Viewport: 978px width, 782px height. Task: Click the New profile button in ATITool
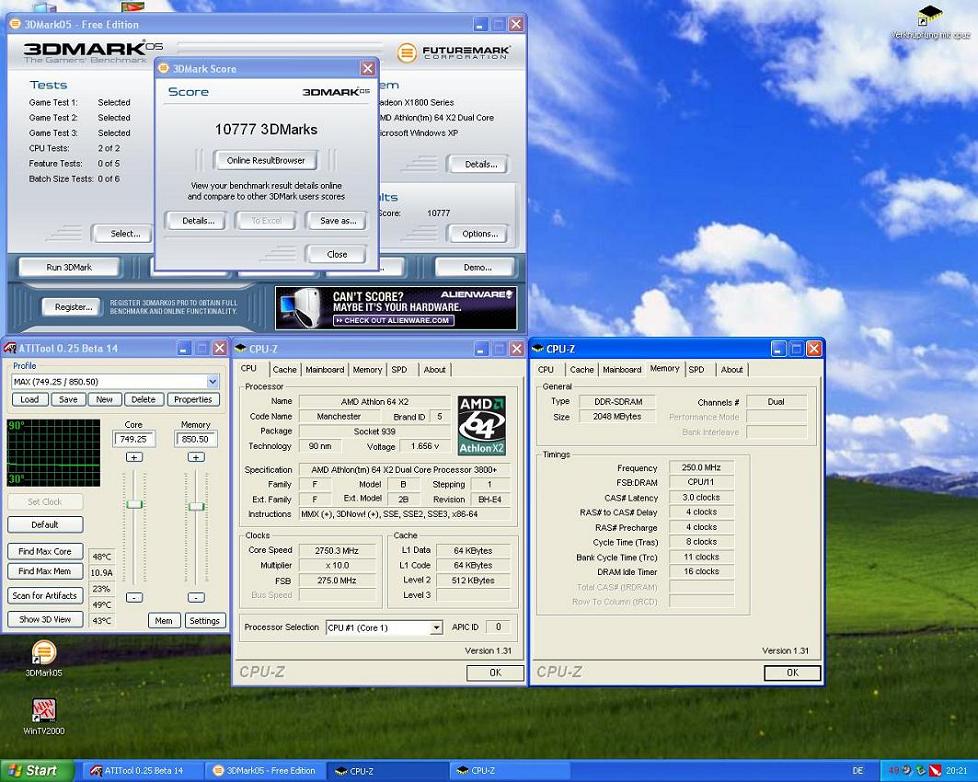pos(104,399)
